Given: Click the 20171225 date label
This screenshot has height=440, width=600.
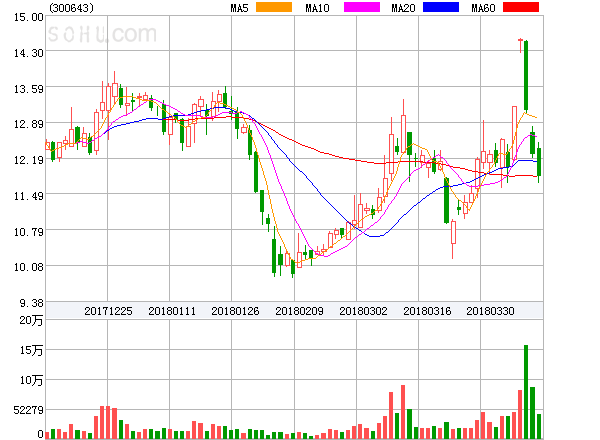Looking at the screenshot, I should click(108, 311).
